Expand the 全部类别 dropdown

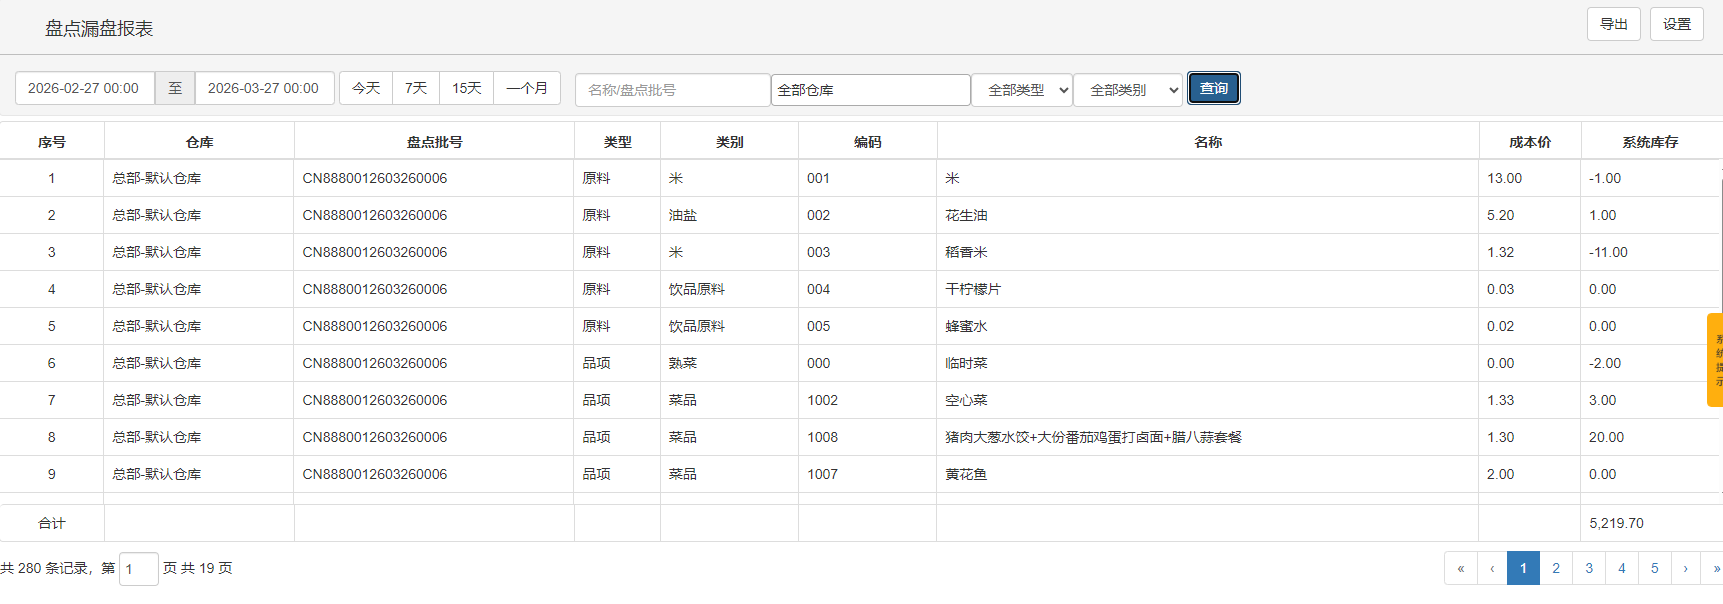point(1128,90)
